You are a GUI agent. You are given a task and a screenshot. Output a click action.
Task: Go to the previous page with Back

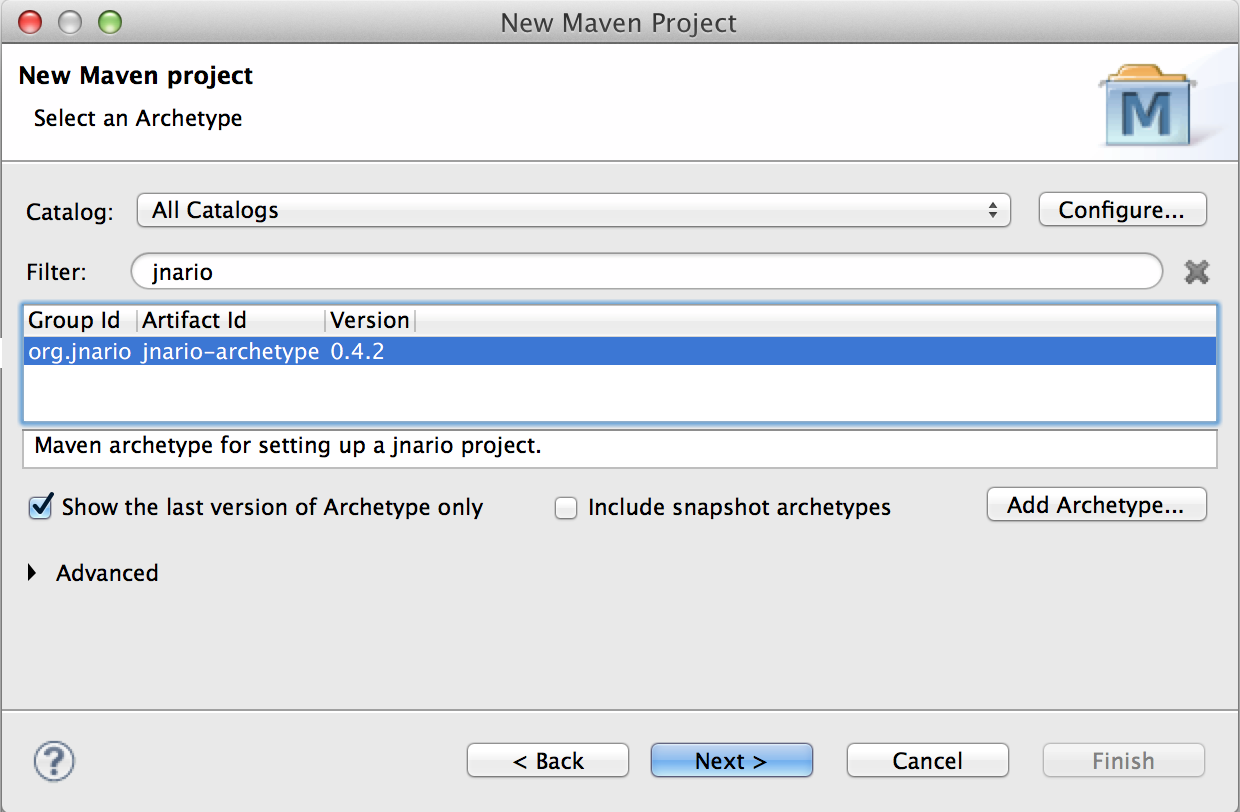pyautogui.click(x=547, y=761)
